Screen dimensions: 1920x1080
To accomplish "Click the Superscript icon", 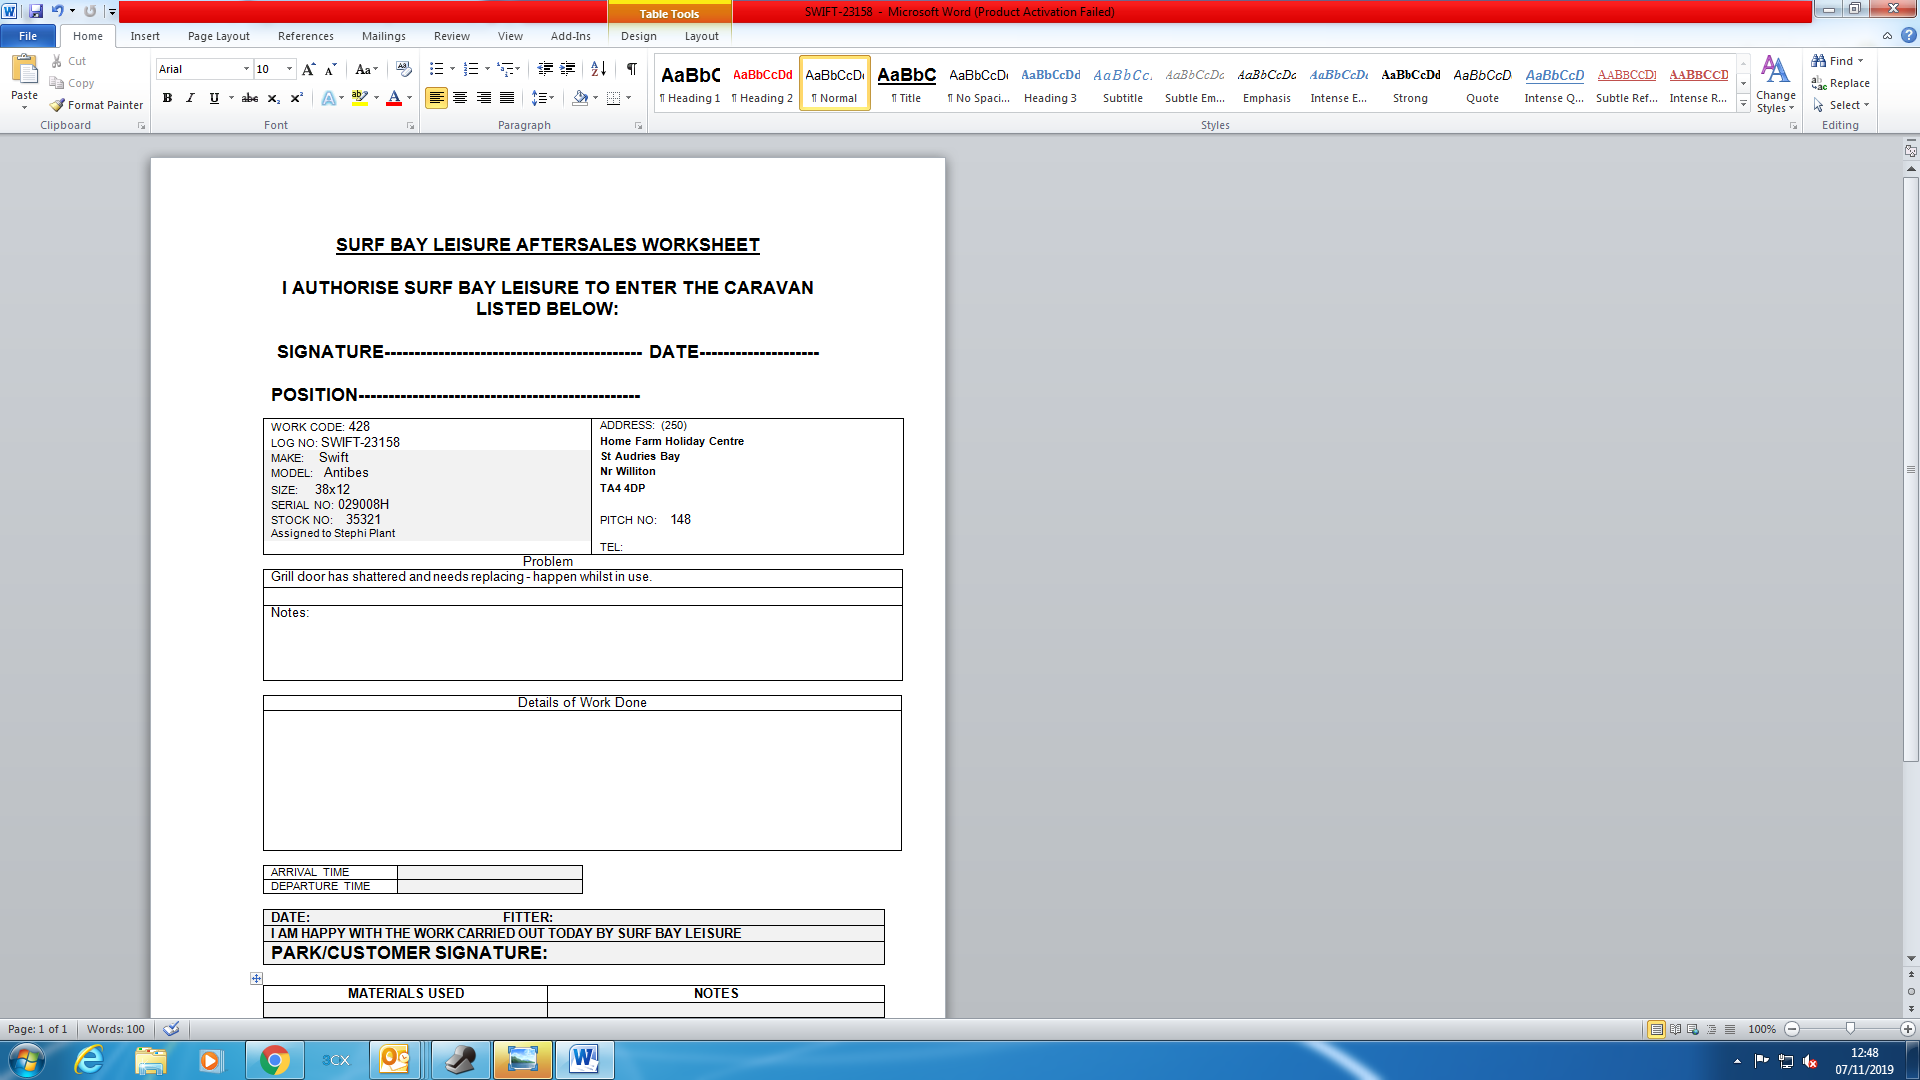I will tap(296, 98).
